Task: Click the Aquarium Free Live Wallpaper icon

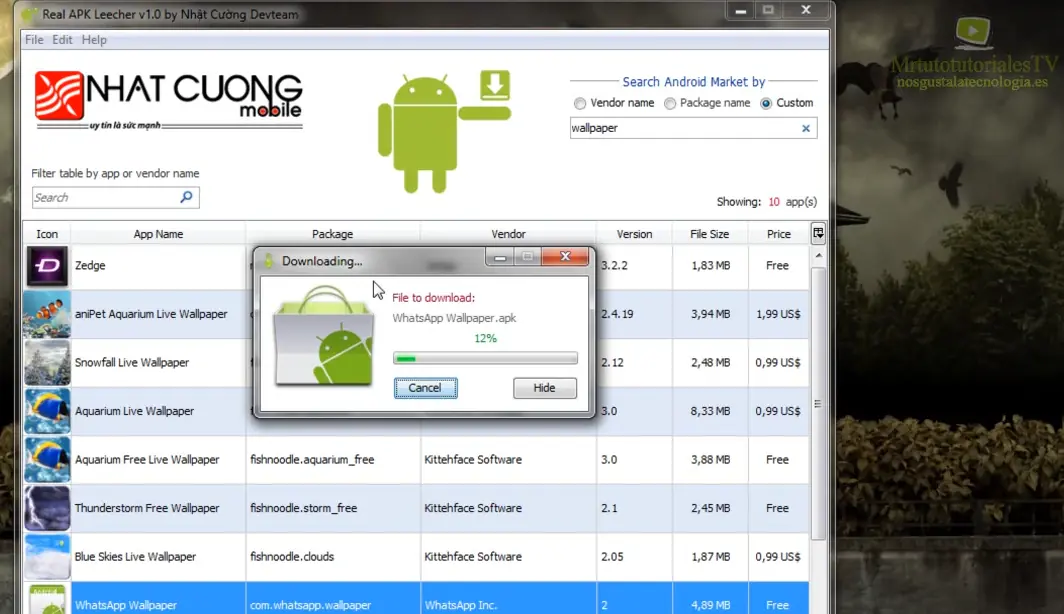Action: pyautogui.click(x=47, y=459)
